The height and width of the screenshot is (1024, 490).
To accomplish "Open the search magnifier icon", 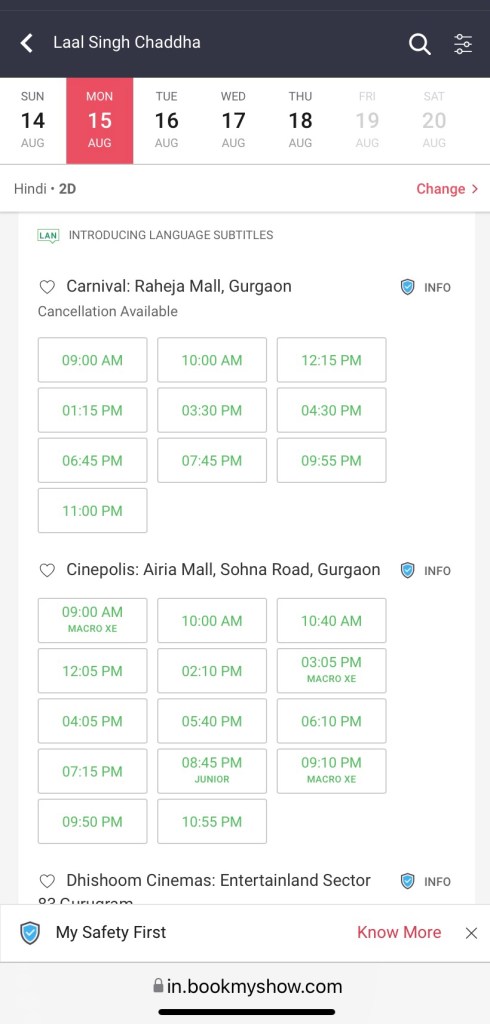I will point(419,44).
